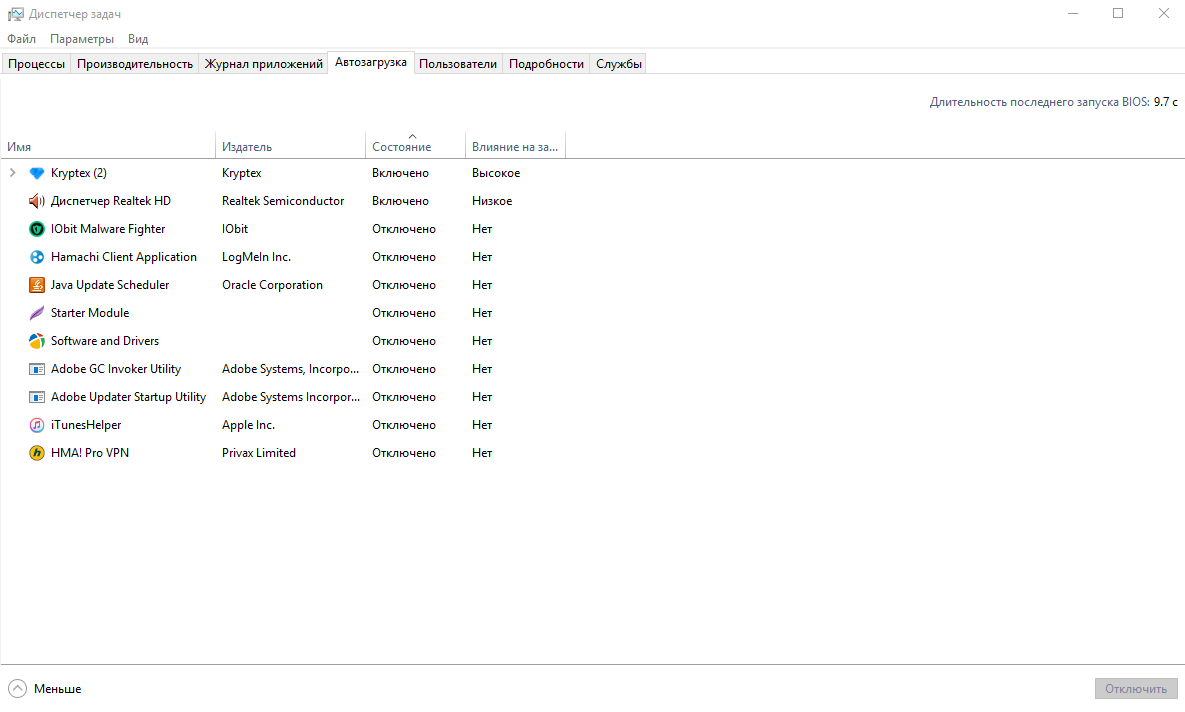Open the Файл menu
The height and width of the screenshot is (712, 1185).
[21, 39]
